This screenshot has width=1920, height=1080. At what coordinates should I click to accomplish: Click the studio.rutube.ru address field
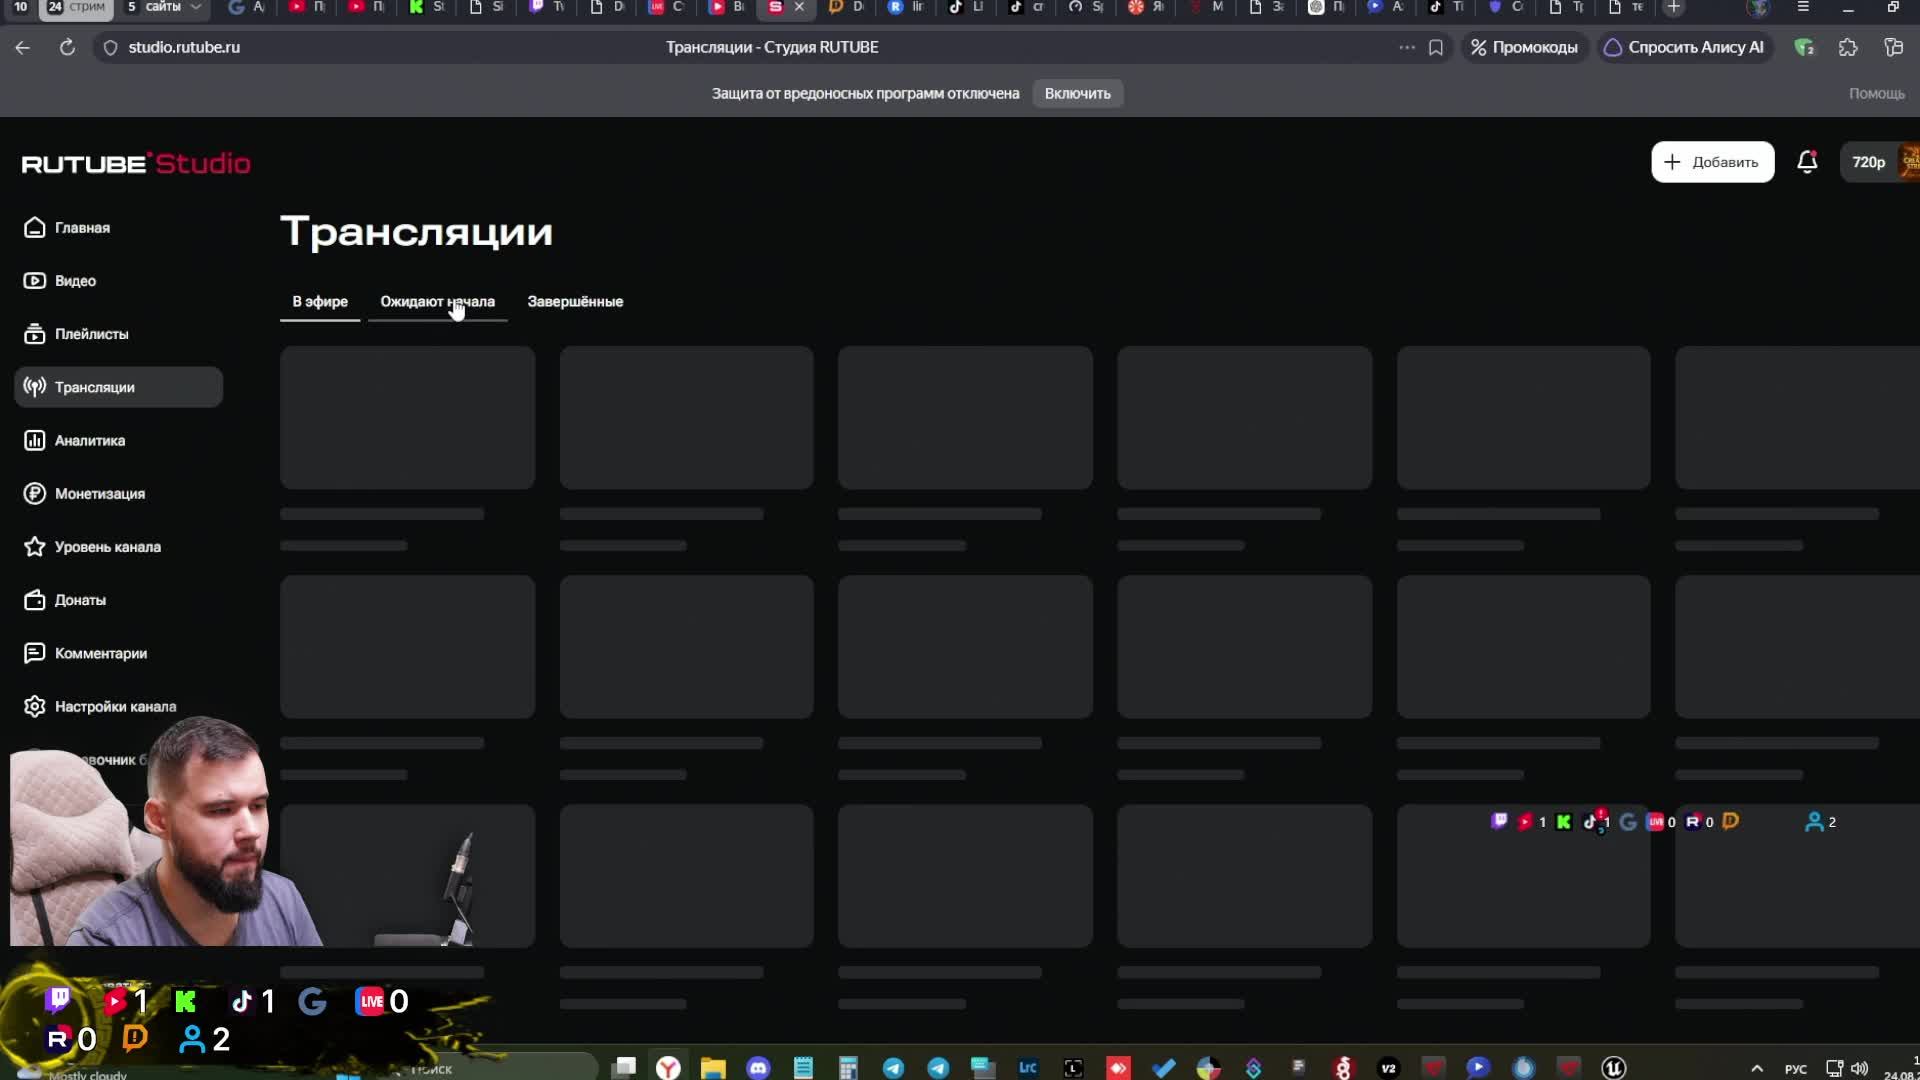pos(184,47)
